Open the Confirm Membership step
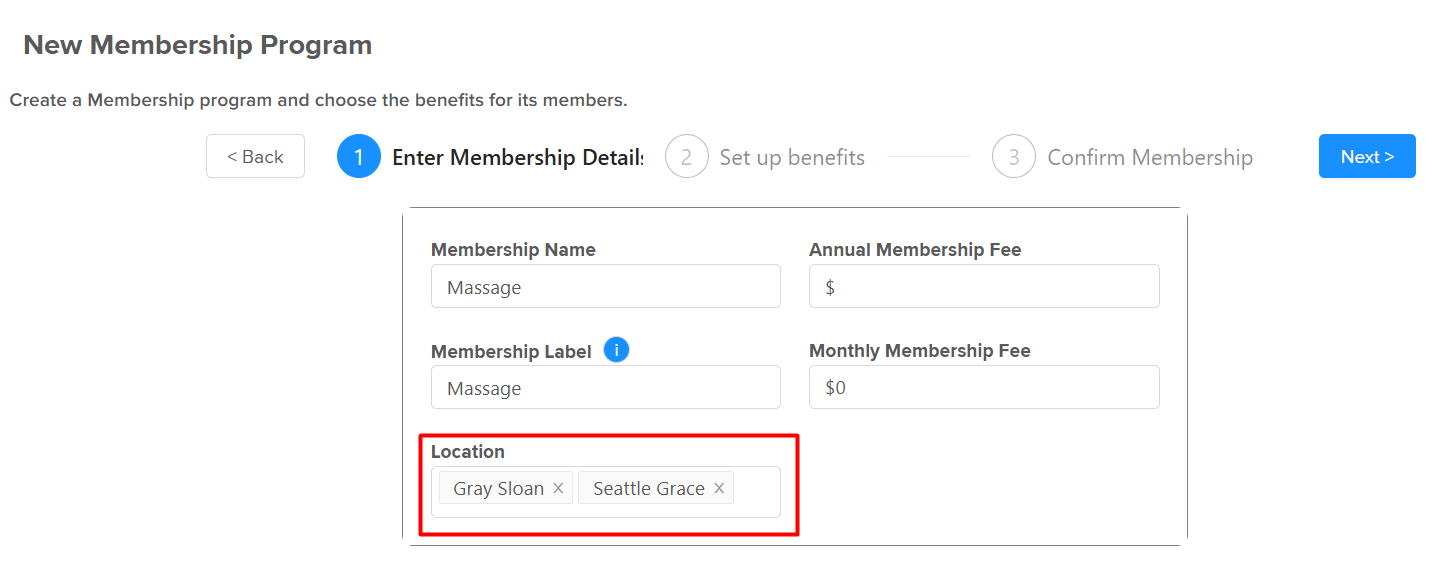Viewport: 1437px width, 567px height. pos(1150,157)
